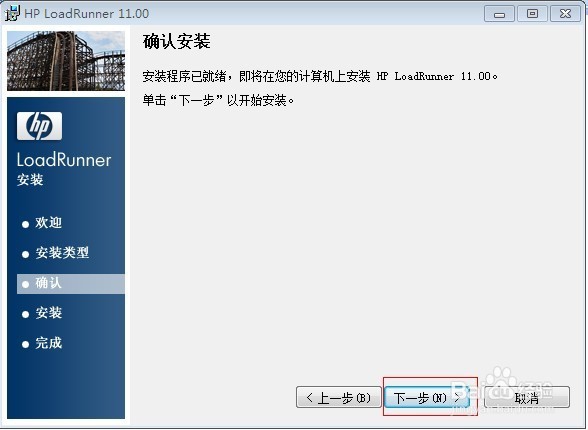
Task: Close the HP LoadRunner installer window
Action: click(565, 14)
